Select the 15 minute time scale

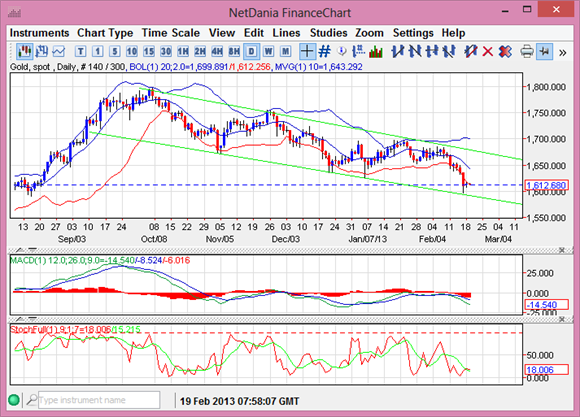tap(148, 51)
